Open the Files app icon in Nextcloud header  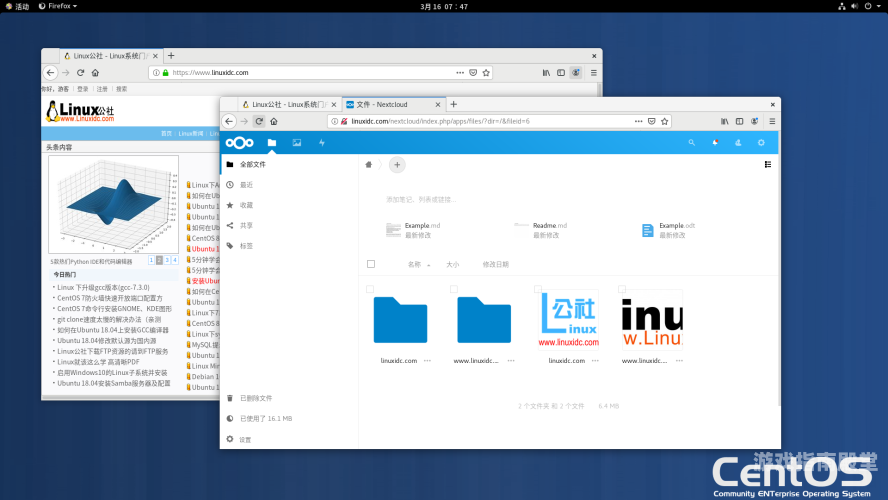coord(272,143)
